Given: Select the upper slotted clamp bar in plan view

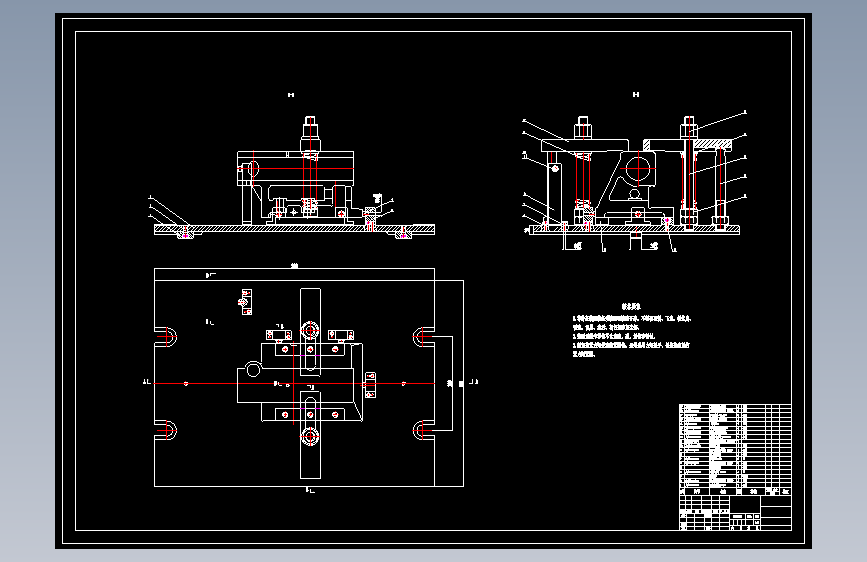Looking at the screenshot, I should tap(310, 331).
